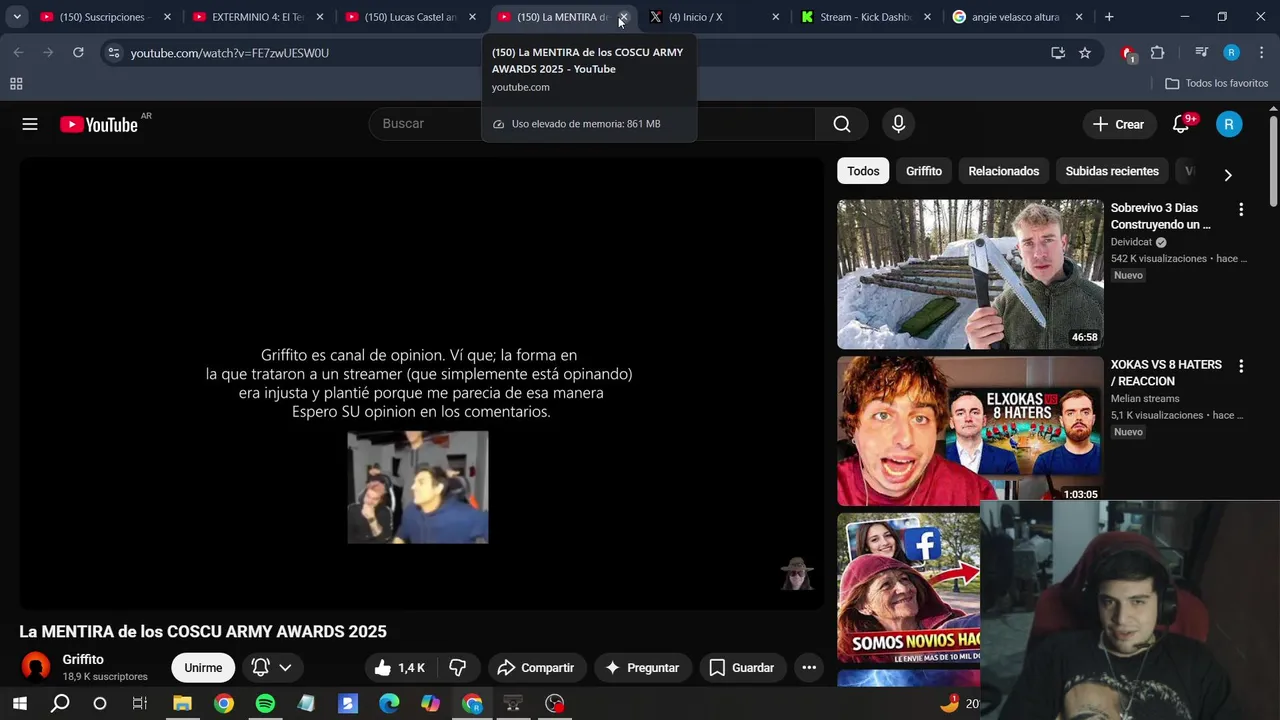Screen dimensions: 1280x720
Task: Open the Windows Start menu
Action: [x=19, y=703]
